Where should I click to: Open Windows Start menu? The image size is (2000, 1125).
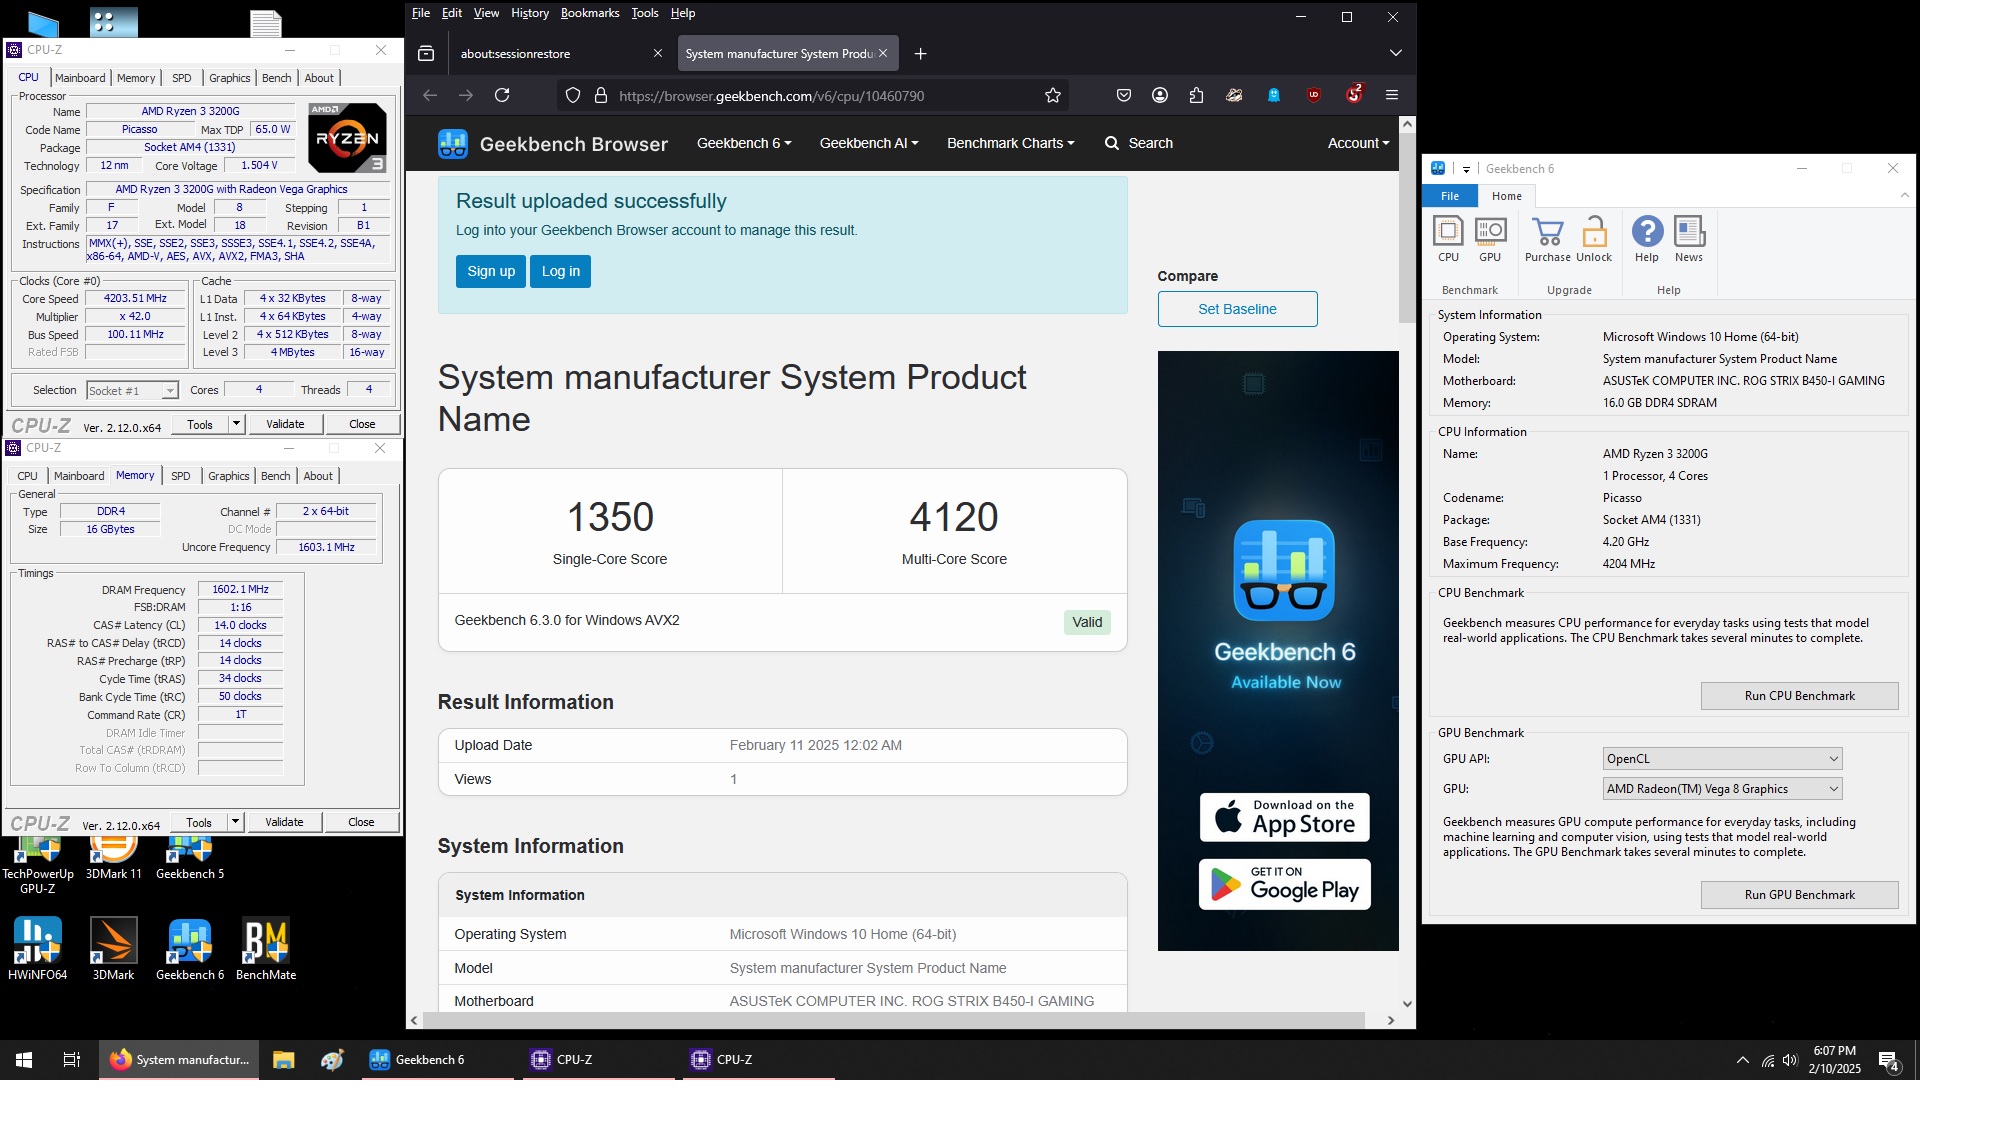click(24, 1059)
